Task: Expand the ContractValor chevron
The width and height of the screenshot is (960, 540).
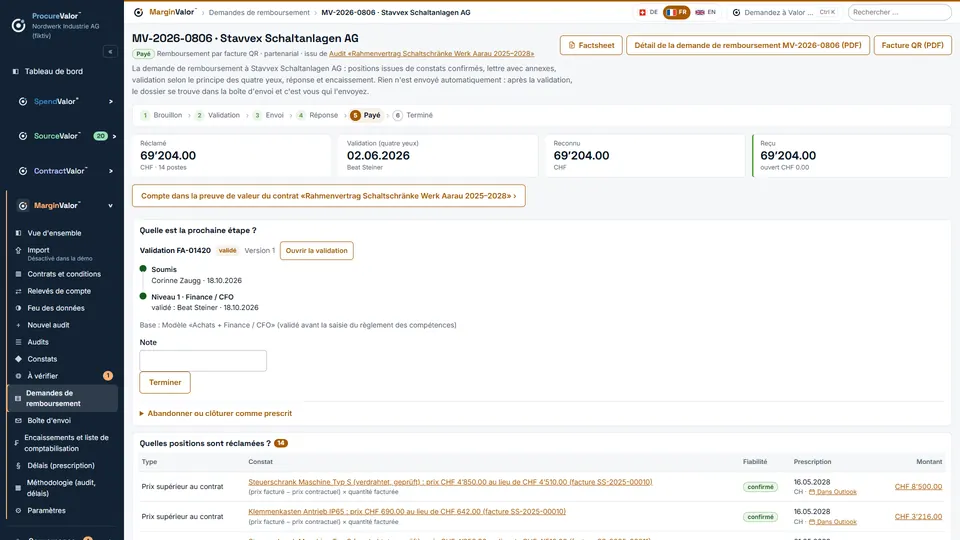Action: [111, 171]
